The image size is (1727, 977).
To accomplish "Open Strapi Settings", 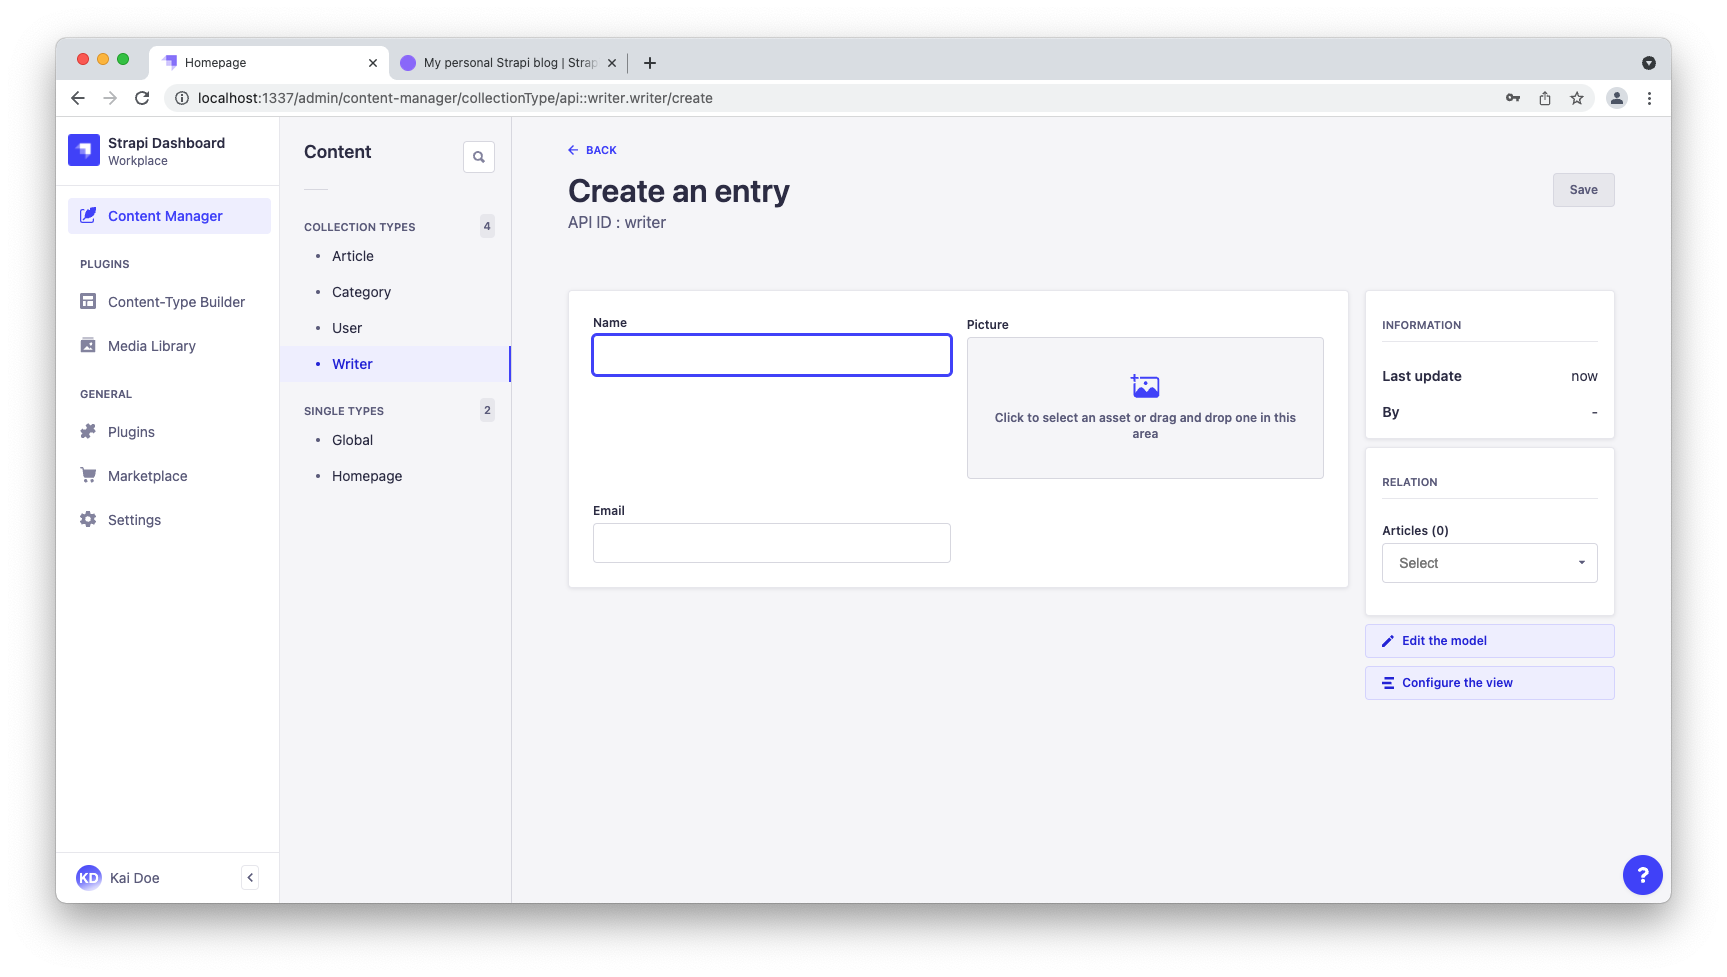I will point(133,519).
